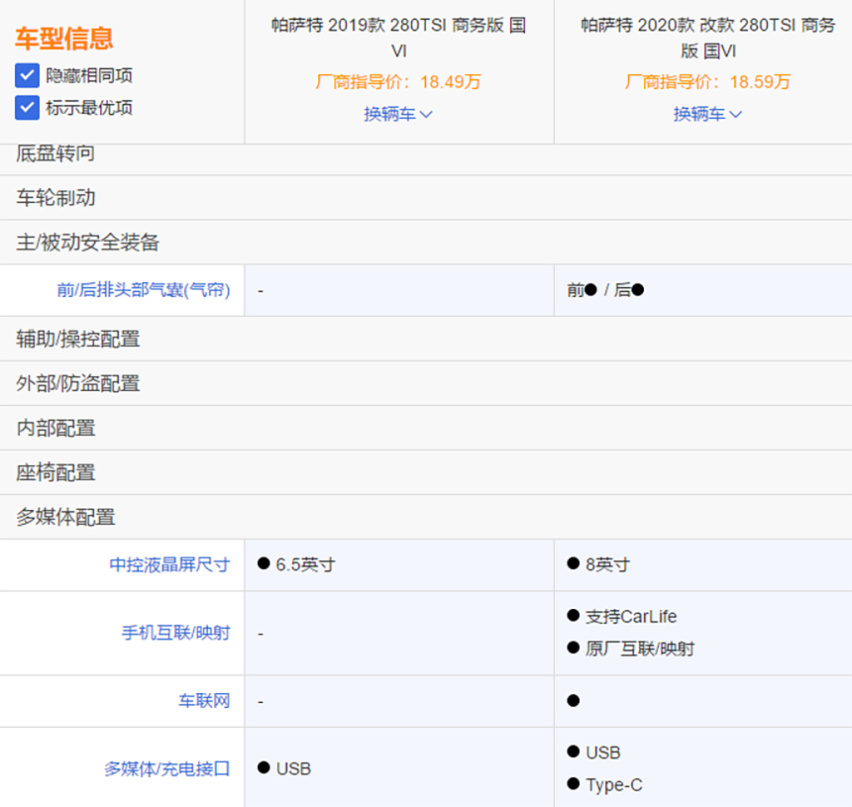
Task: Open the 多媒体/充电接口 link
Action: tap(167, 769)
